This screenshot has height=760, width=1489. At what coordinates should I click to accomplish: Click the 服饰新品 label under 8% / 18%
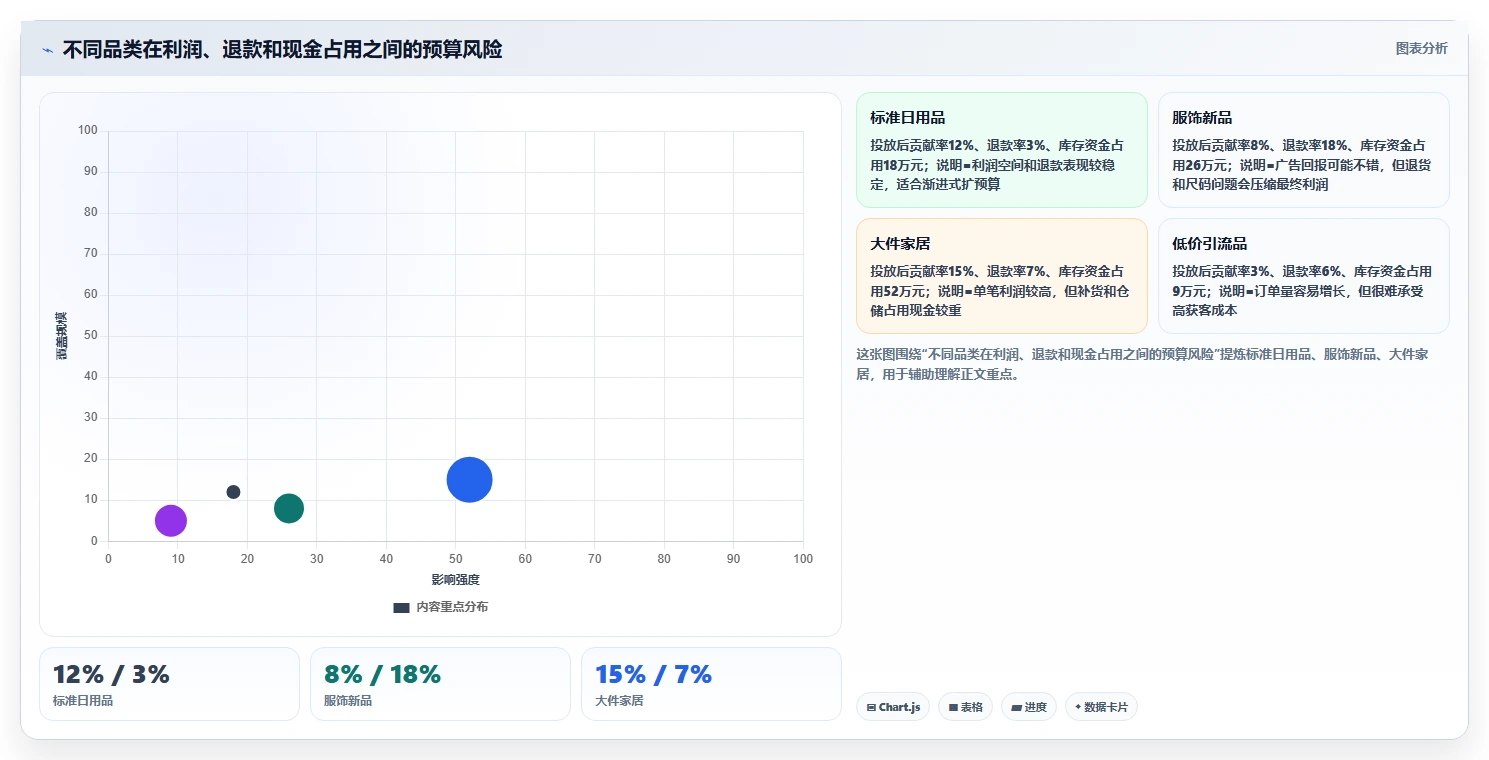point(348,701)
